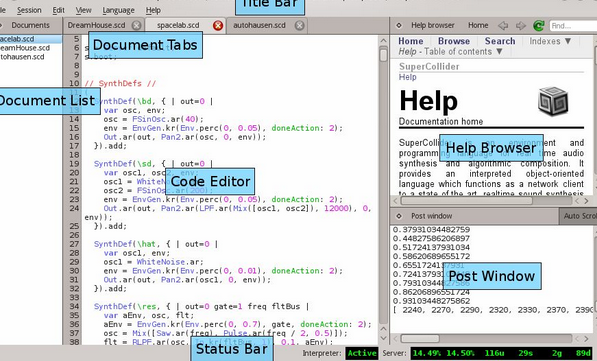Open the Search link in help page
The image size is (597, 361).
500,41
